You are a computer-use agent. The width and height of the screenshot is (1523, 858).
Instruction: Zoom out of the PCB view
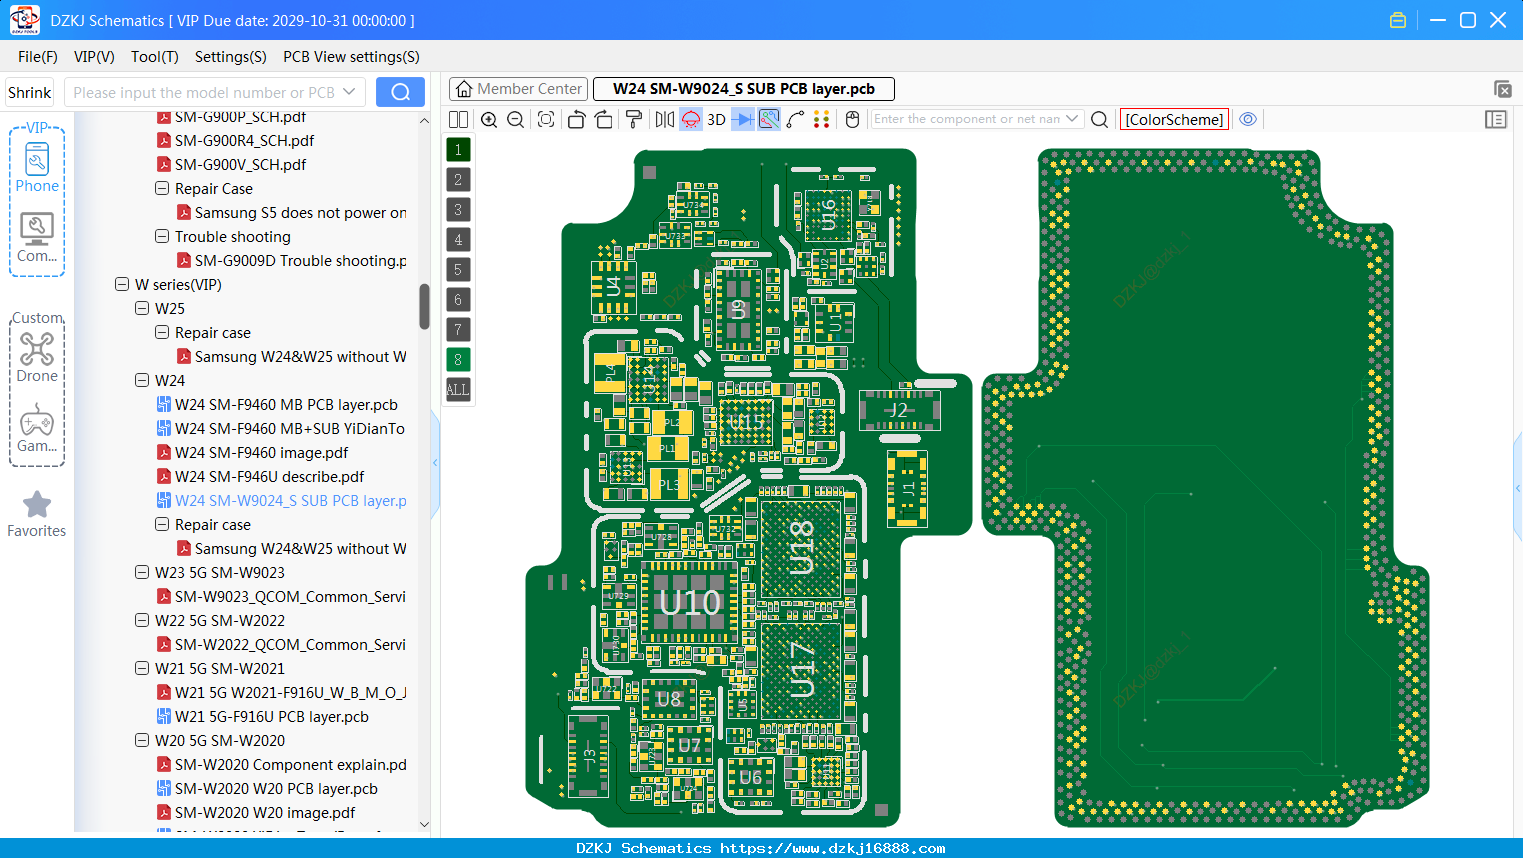pyautogui.click(x=516, y=119)
